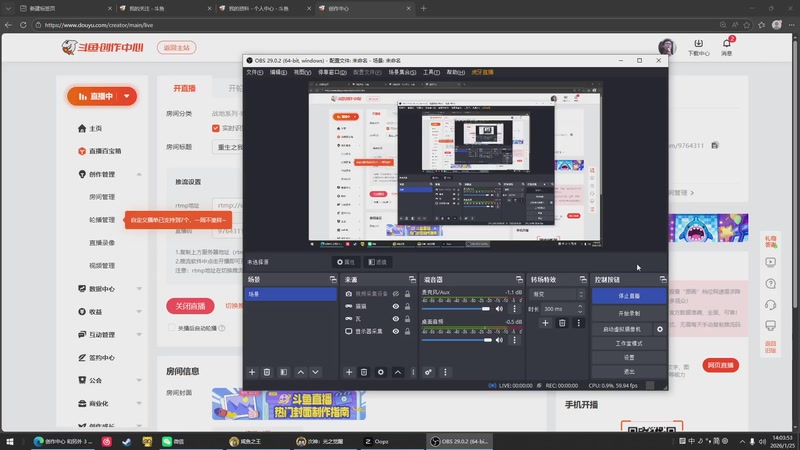Expand the 互动管理 sidebar section
800x450 pixels.
coord(139,335)
